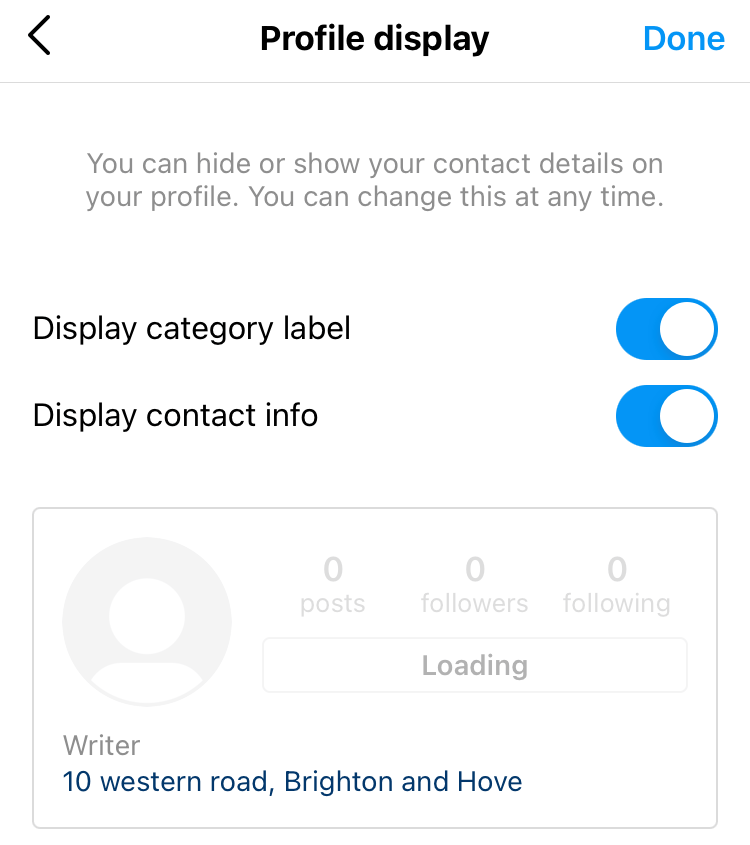Select the placeholder profile avatar icon
The image size is (750, 845).
[x=147, y=621]
